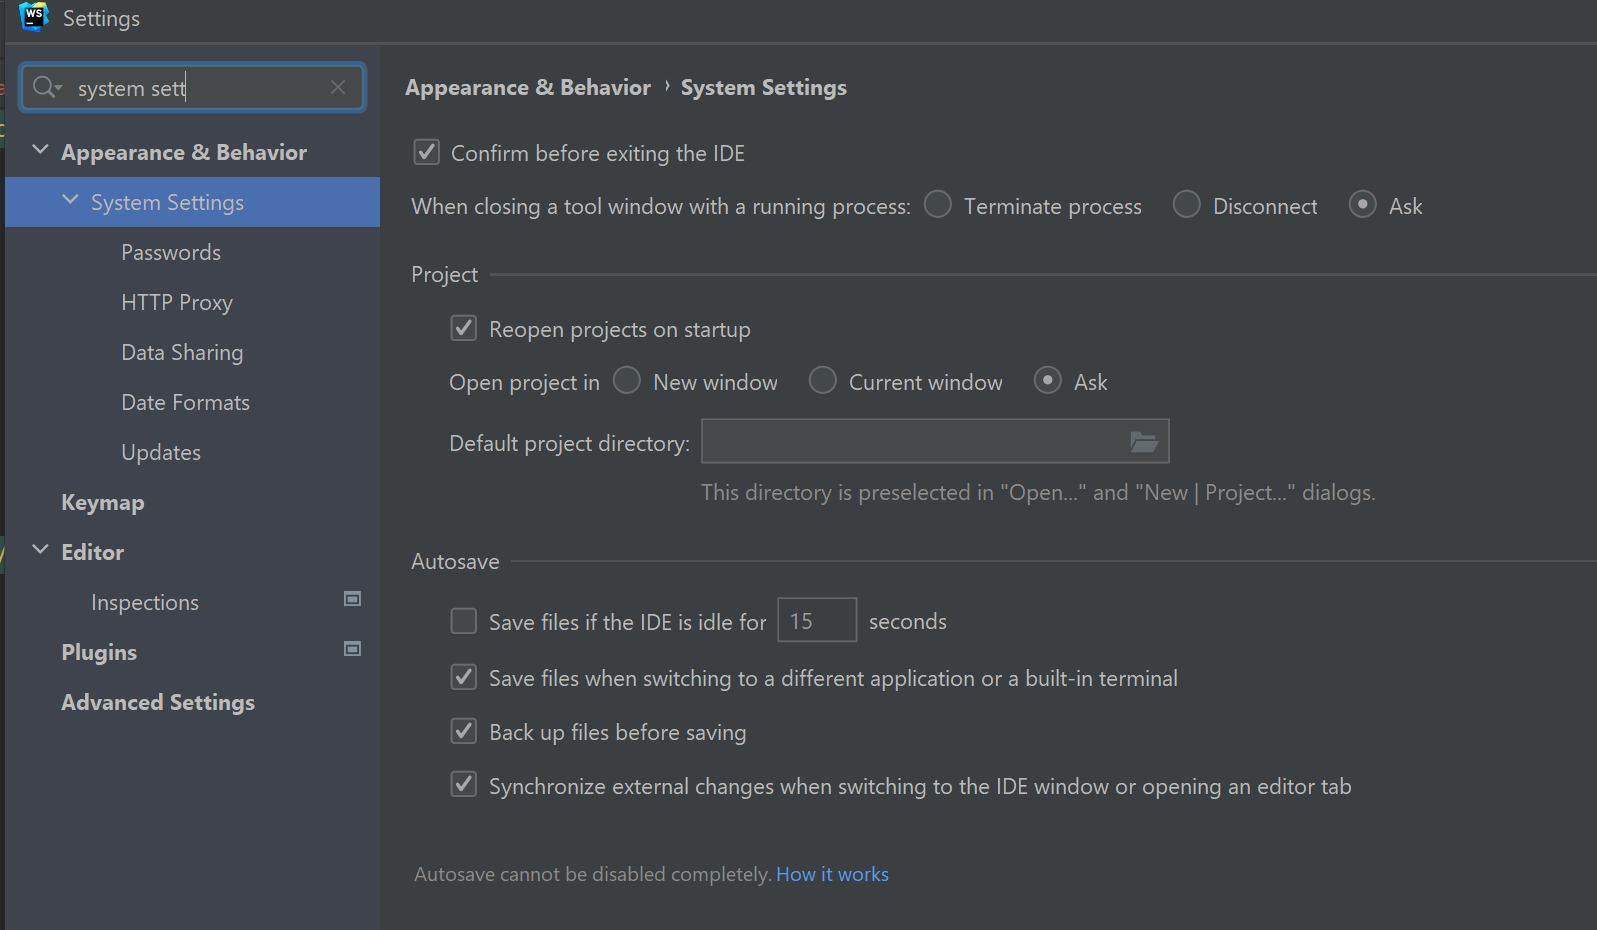The width and height of the screenshot is (1597, 930).
Task: Open the HTTP Proxy settings page
Action: point(177,302)
